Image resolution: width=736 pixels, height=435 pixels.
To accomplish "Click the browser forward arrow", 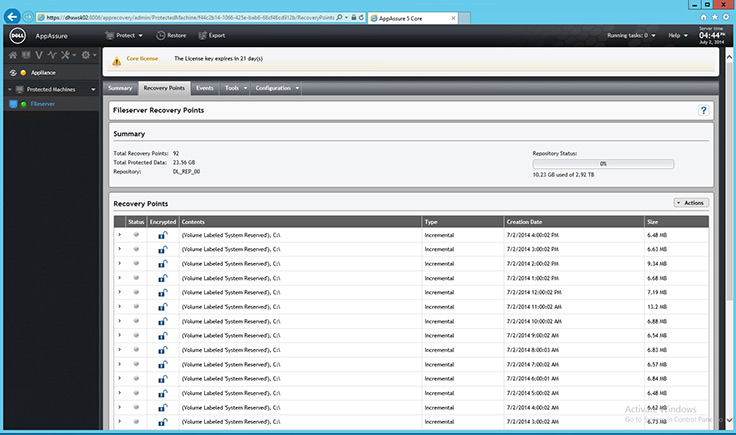I will point(28,17).
